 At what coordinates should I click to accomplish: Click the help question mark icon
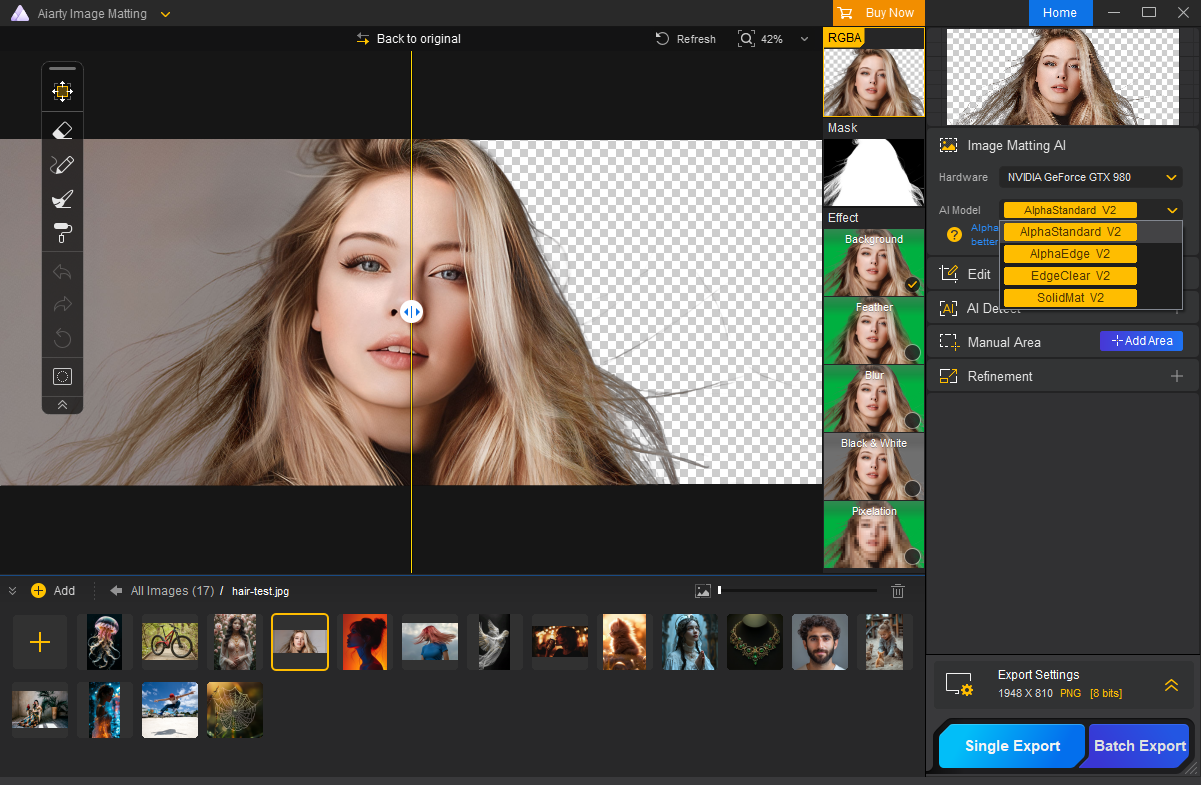tap(954, 235)
